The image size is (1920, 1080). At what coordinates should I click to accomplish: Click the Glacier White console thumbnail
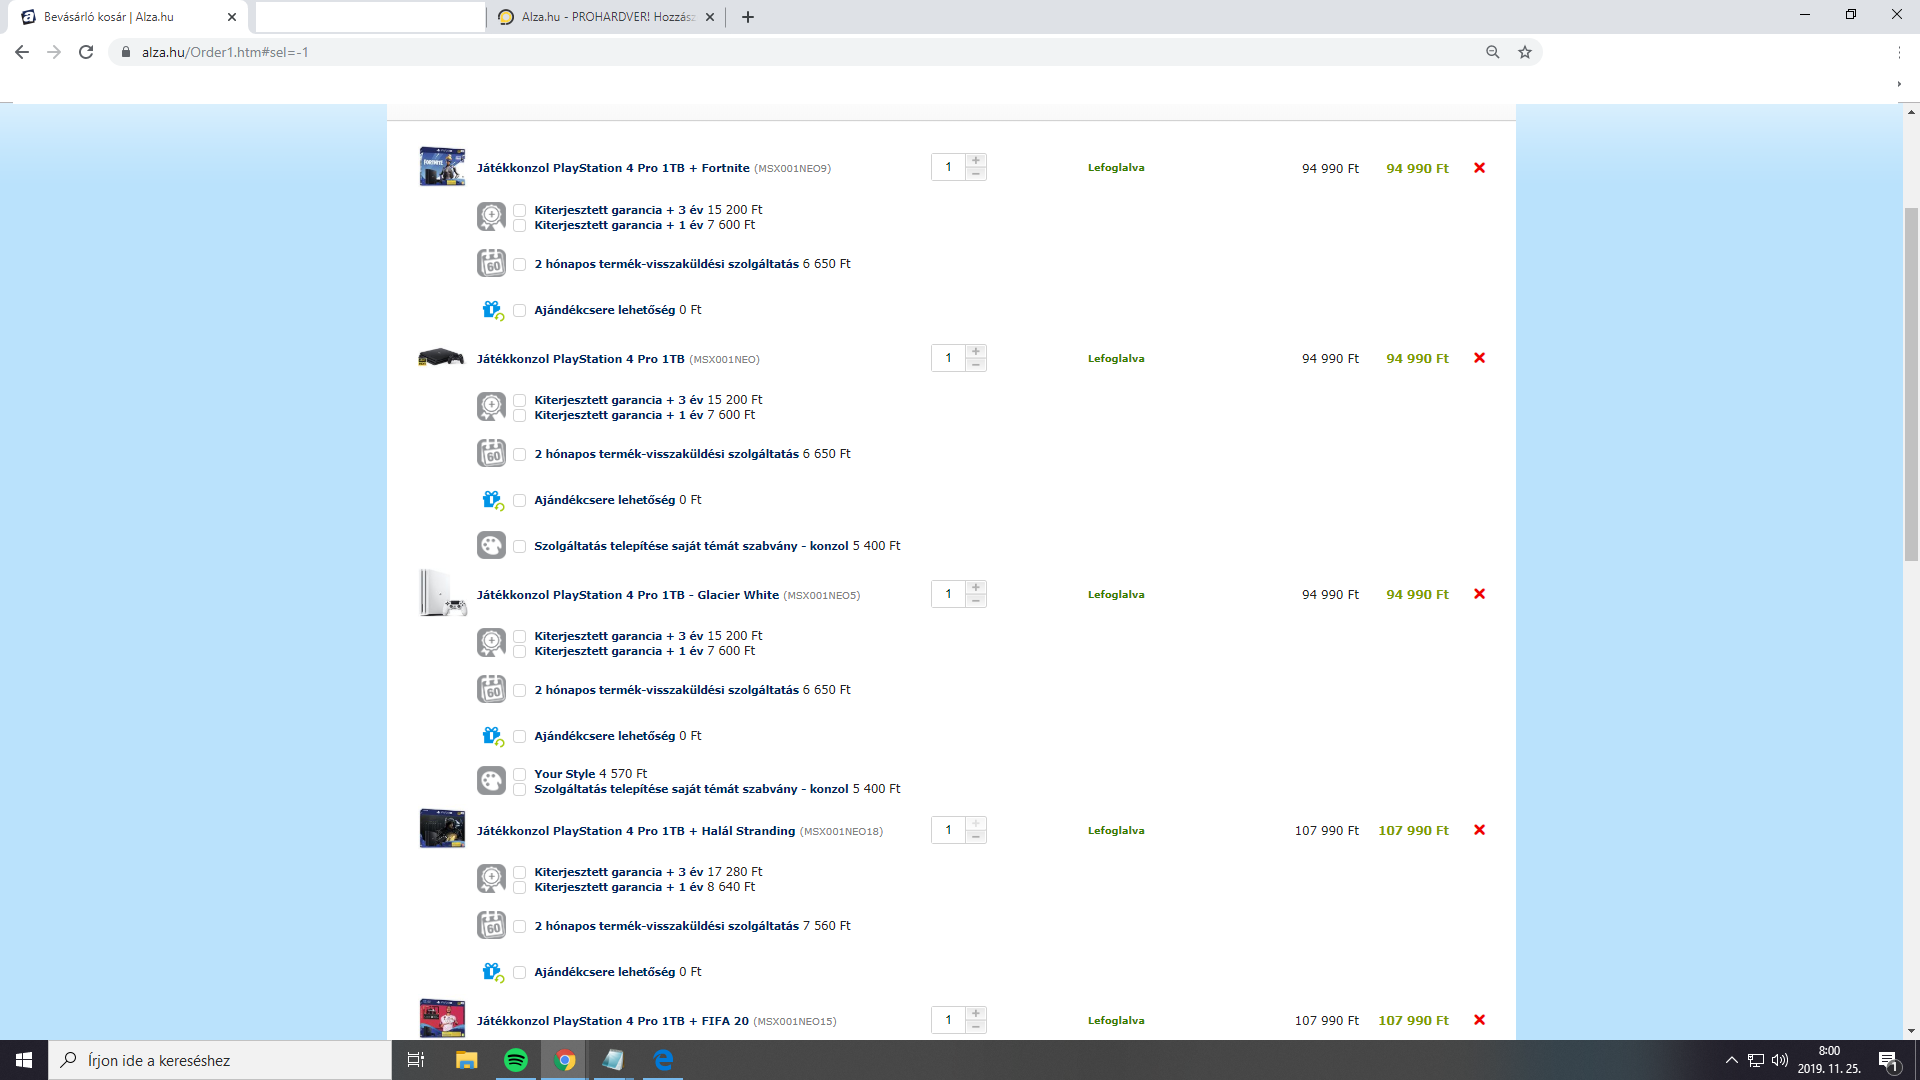[442, 593]
